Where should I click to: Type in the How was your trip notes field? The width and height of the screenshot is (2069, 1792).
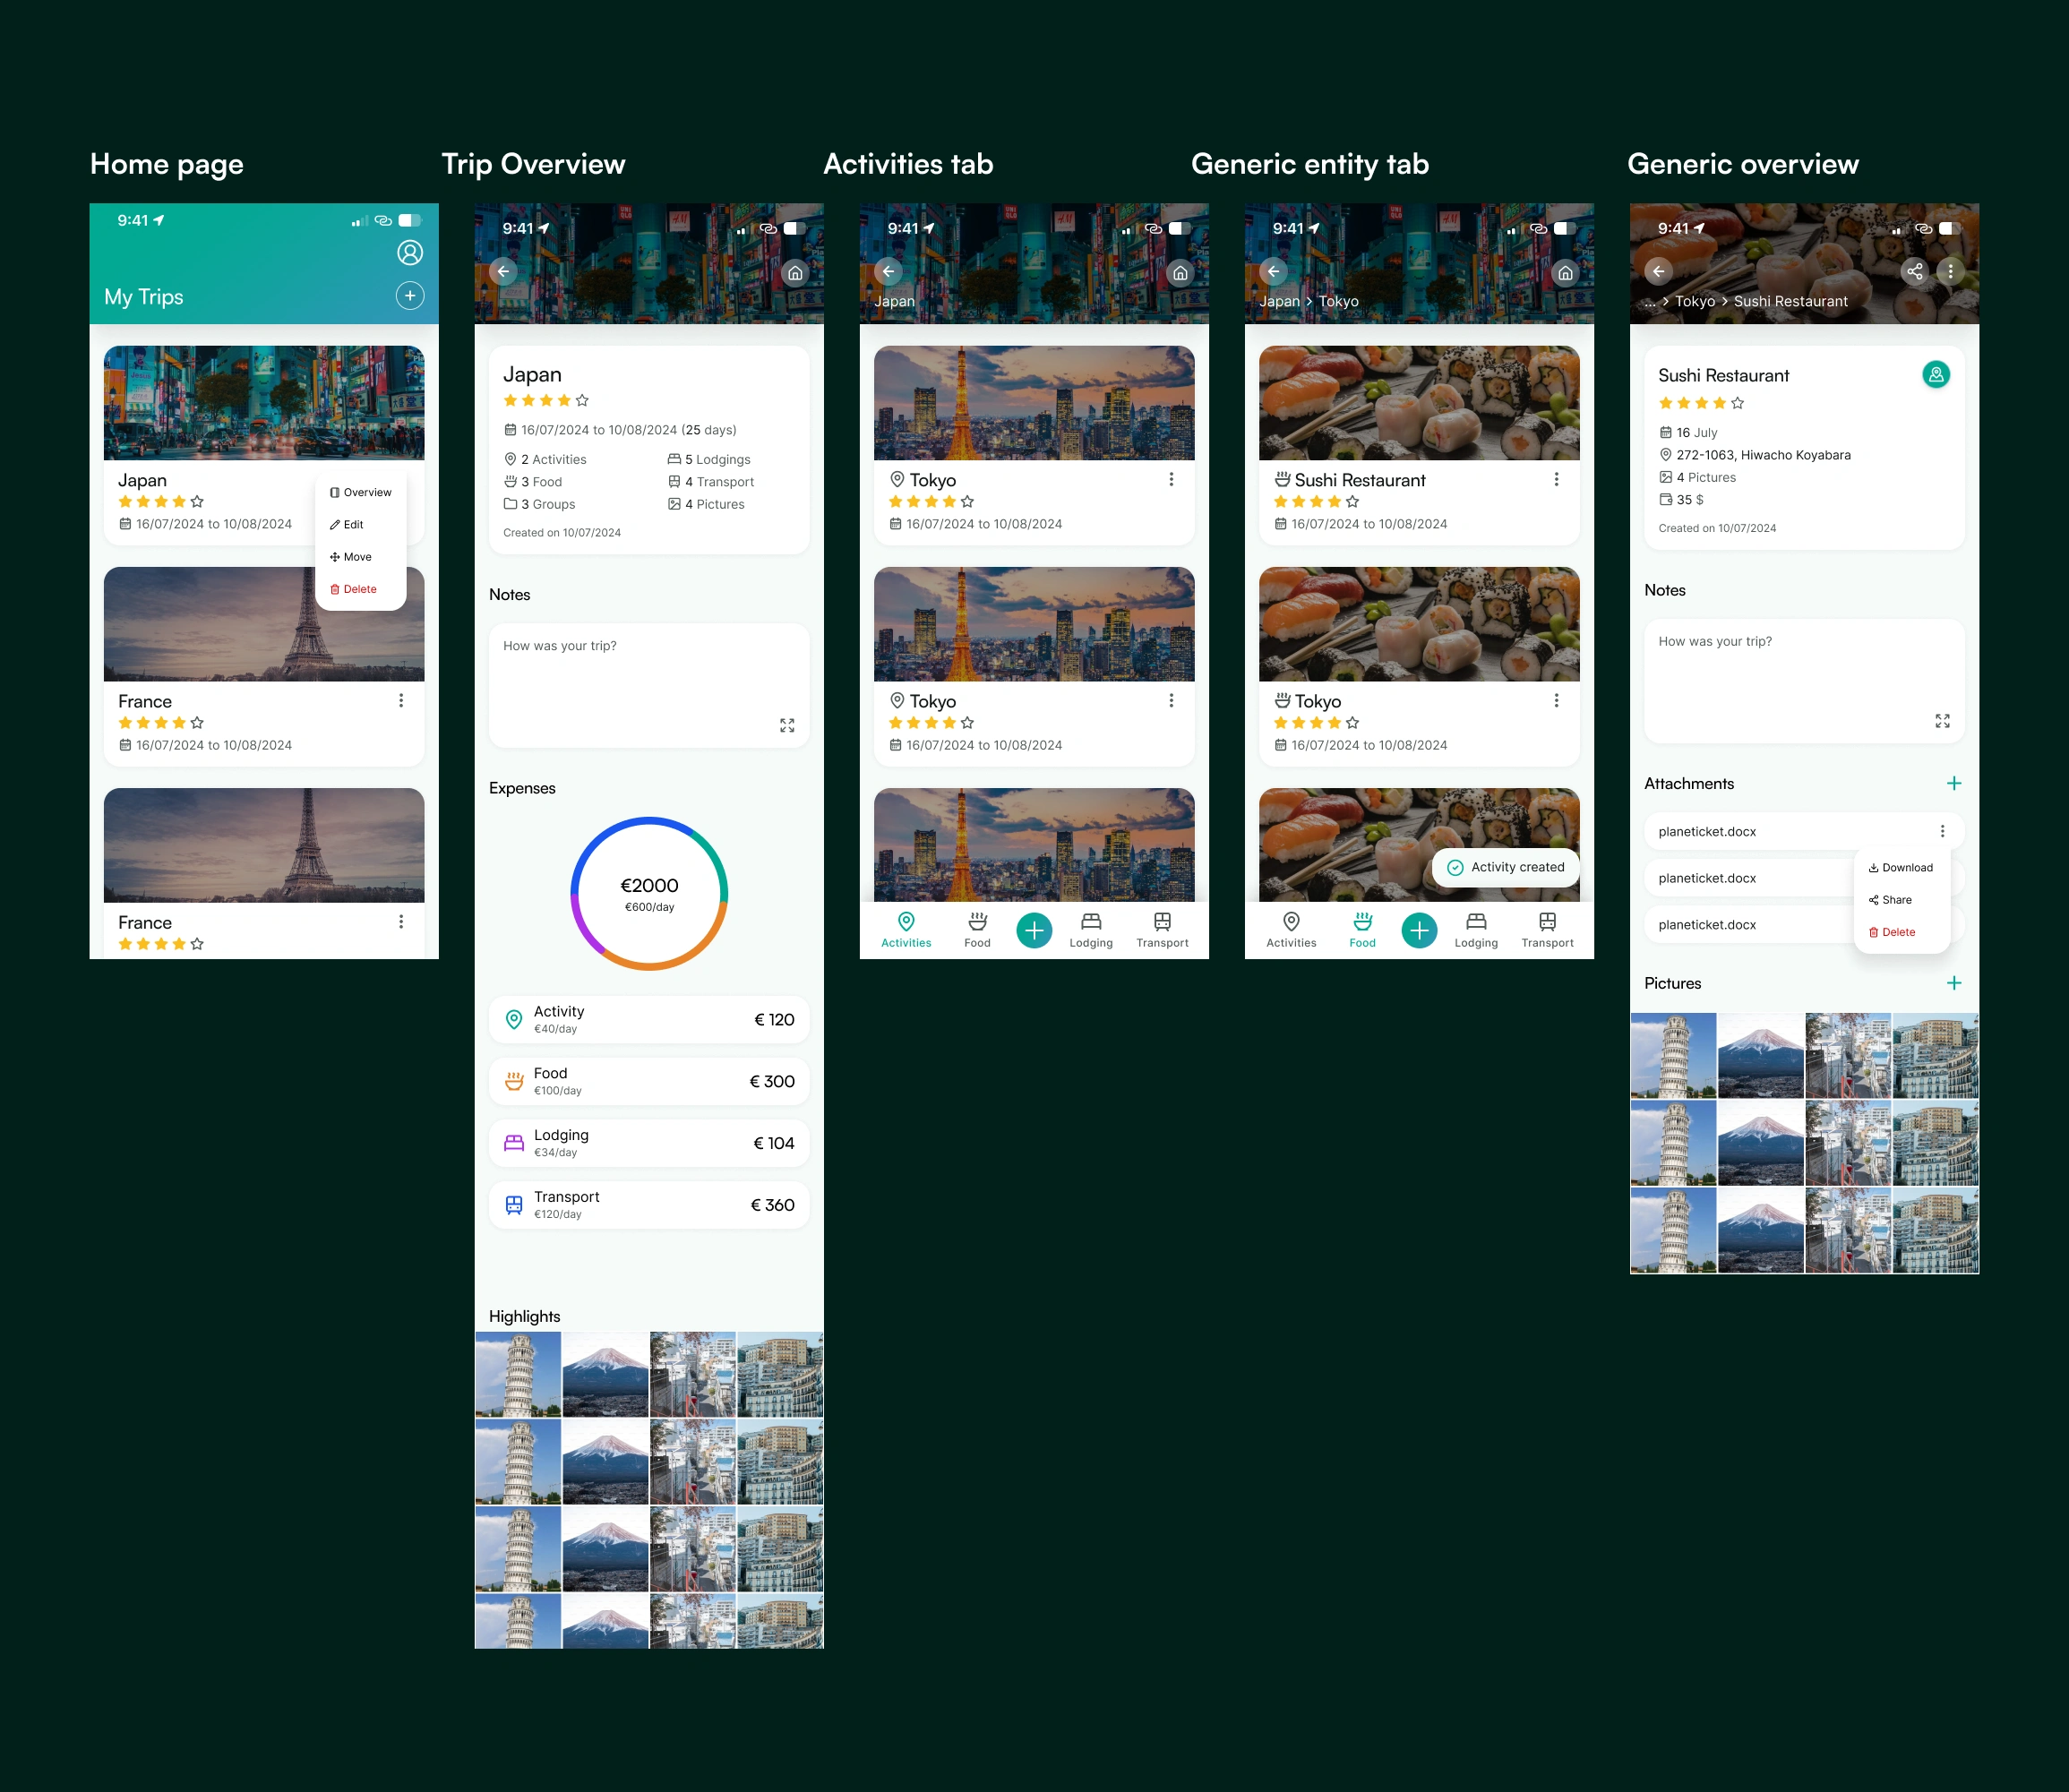[640, 680]
